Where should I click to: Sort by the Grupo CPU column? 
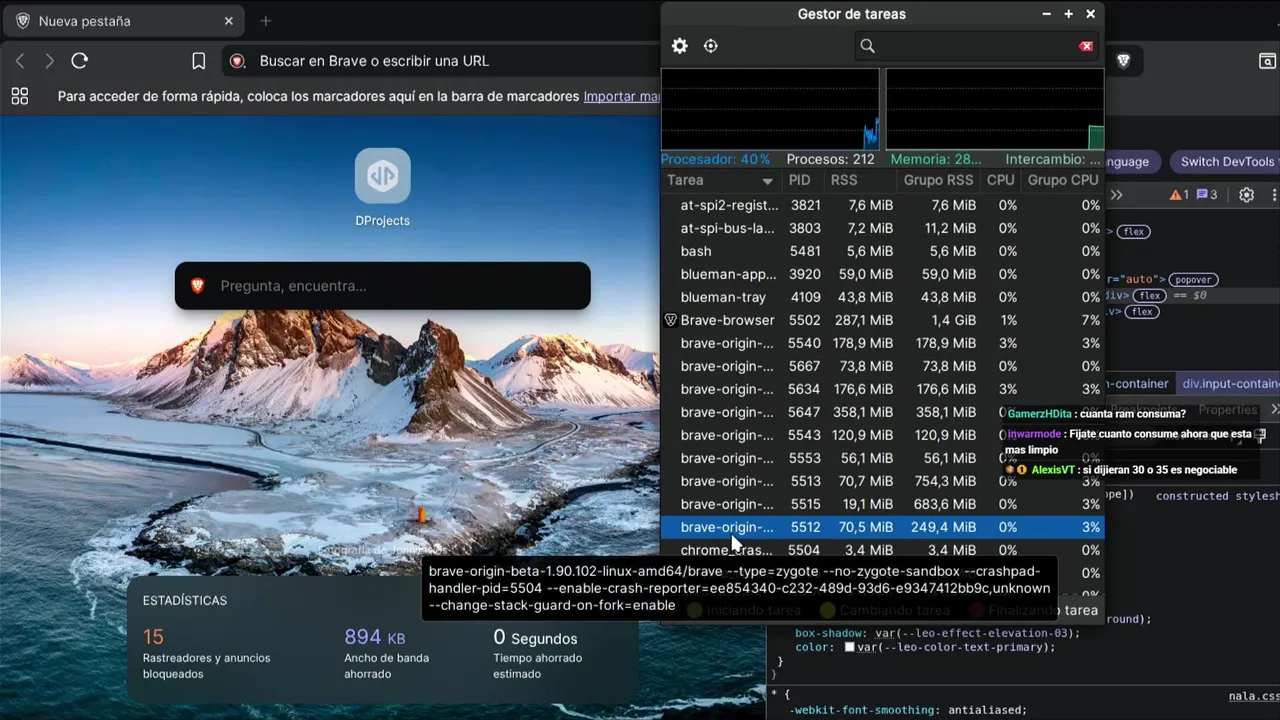pyautogui.click(x=1062, y=180)
